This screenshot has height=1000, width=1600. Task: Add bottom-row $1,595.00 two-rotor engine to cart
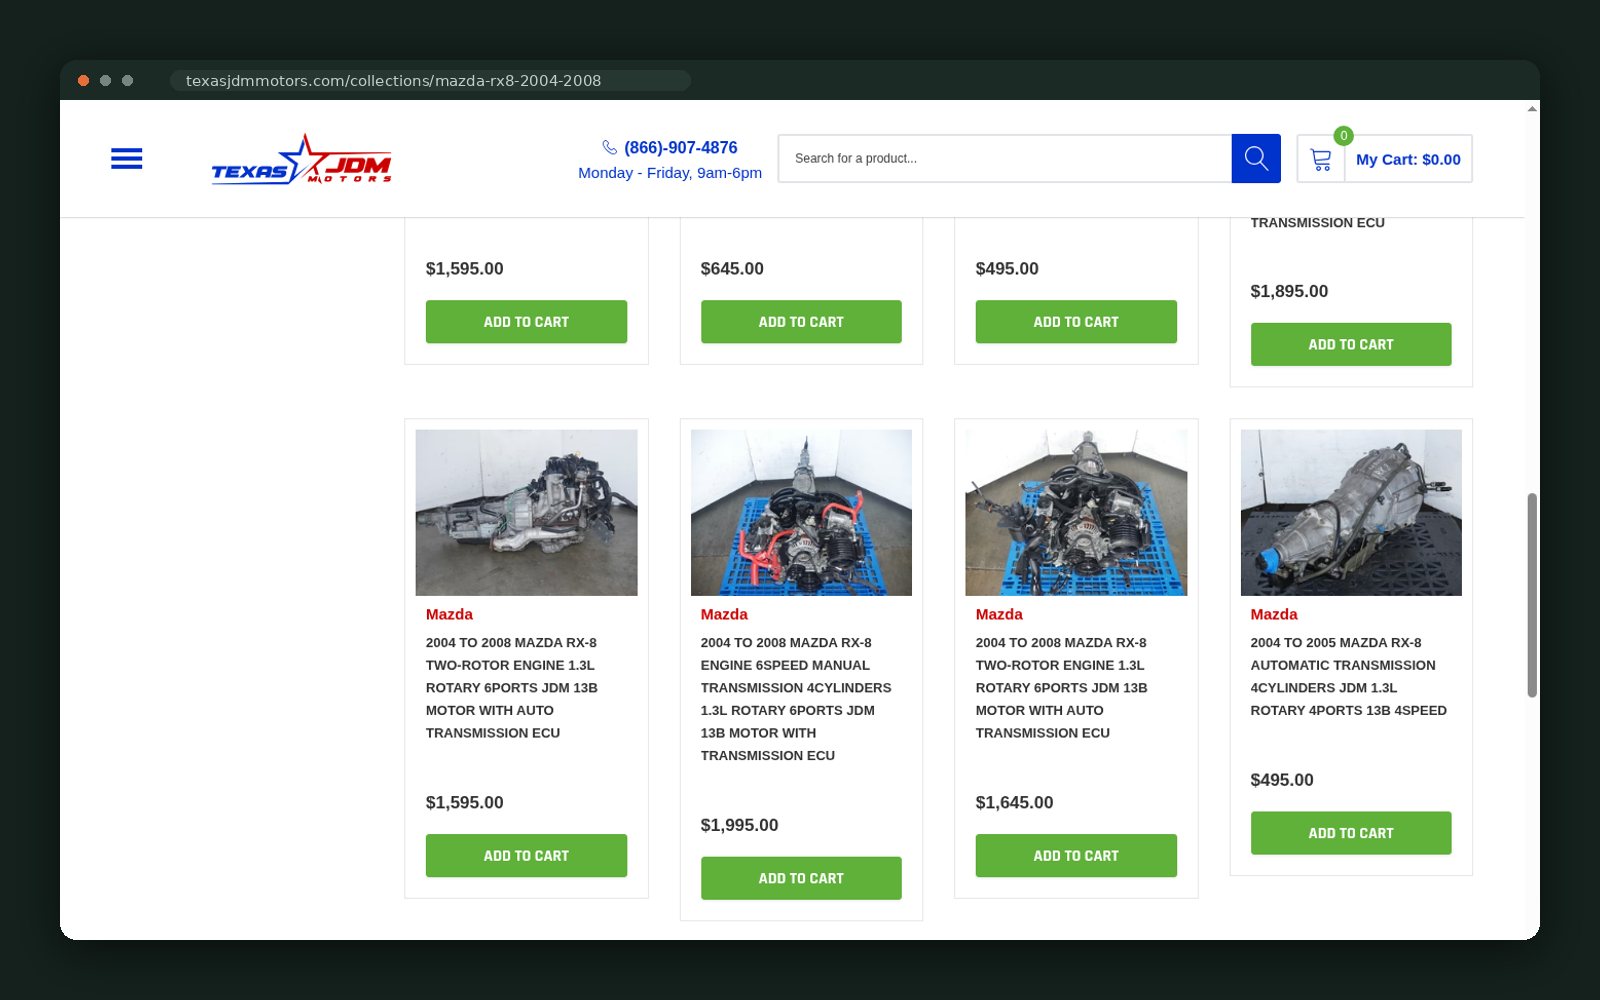point(526,855)
